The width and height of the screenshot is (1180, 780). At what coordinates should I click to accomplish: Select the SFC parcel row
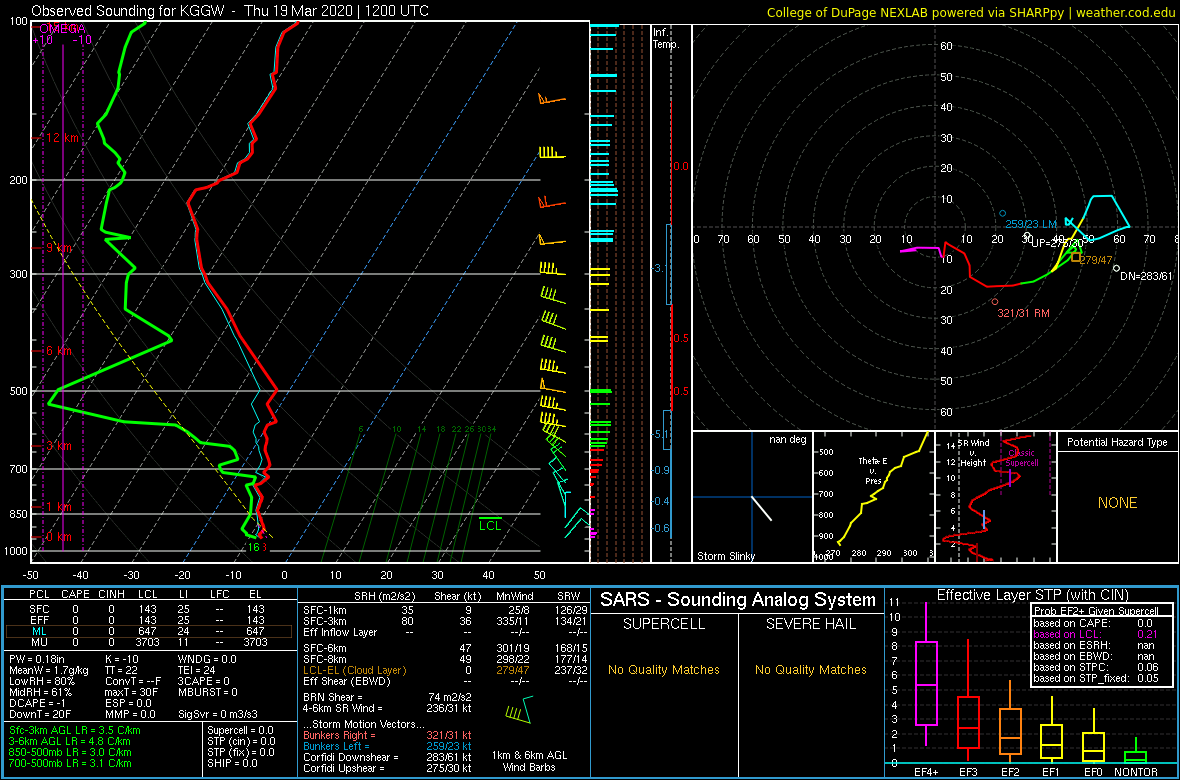149,608
